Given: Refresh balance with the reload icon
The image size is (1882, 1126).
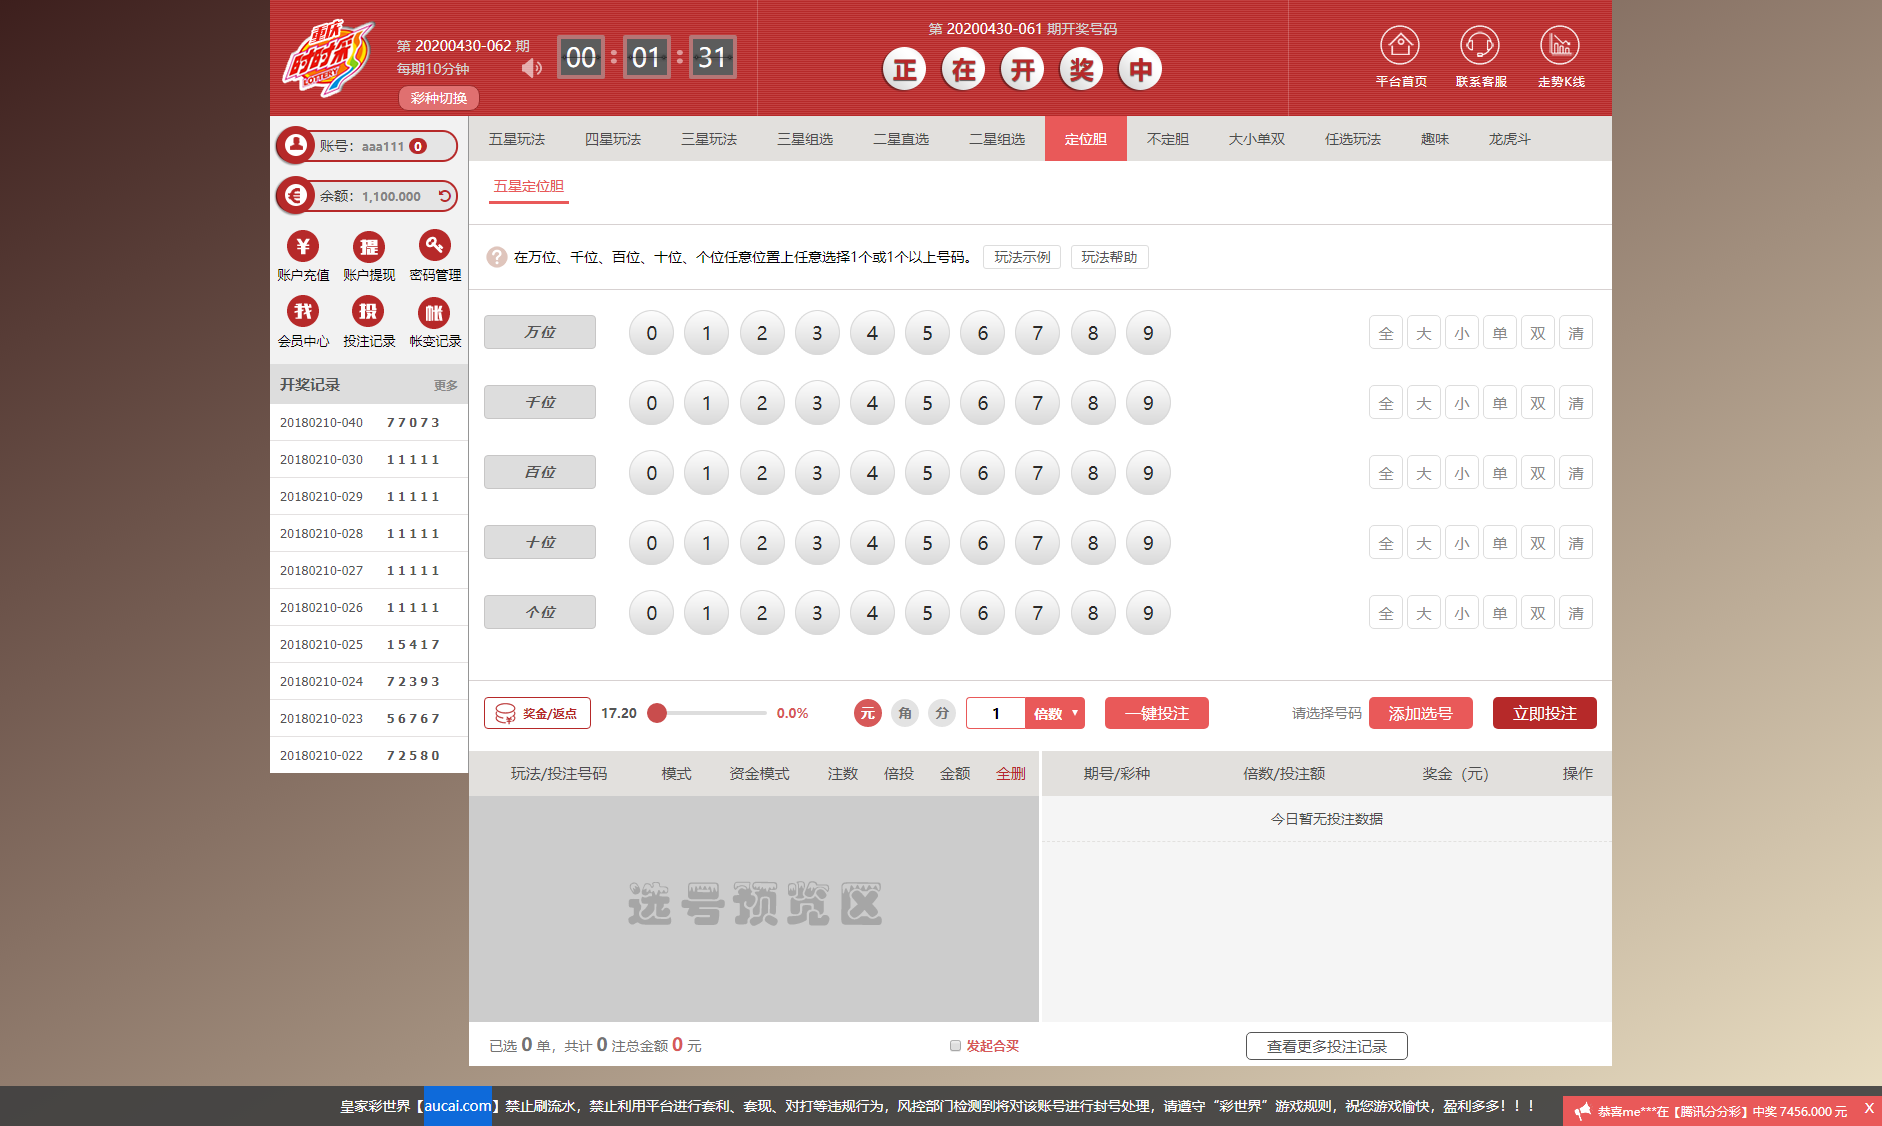Looking at the screenshot, I should pyautogui.click(x=444, y=196).
